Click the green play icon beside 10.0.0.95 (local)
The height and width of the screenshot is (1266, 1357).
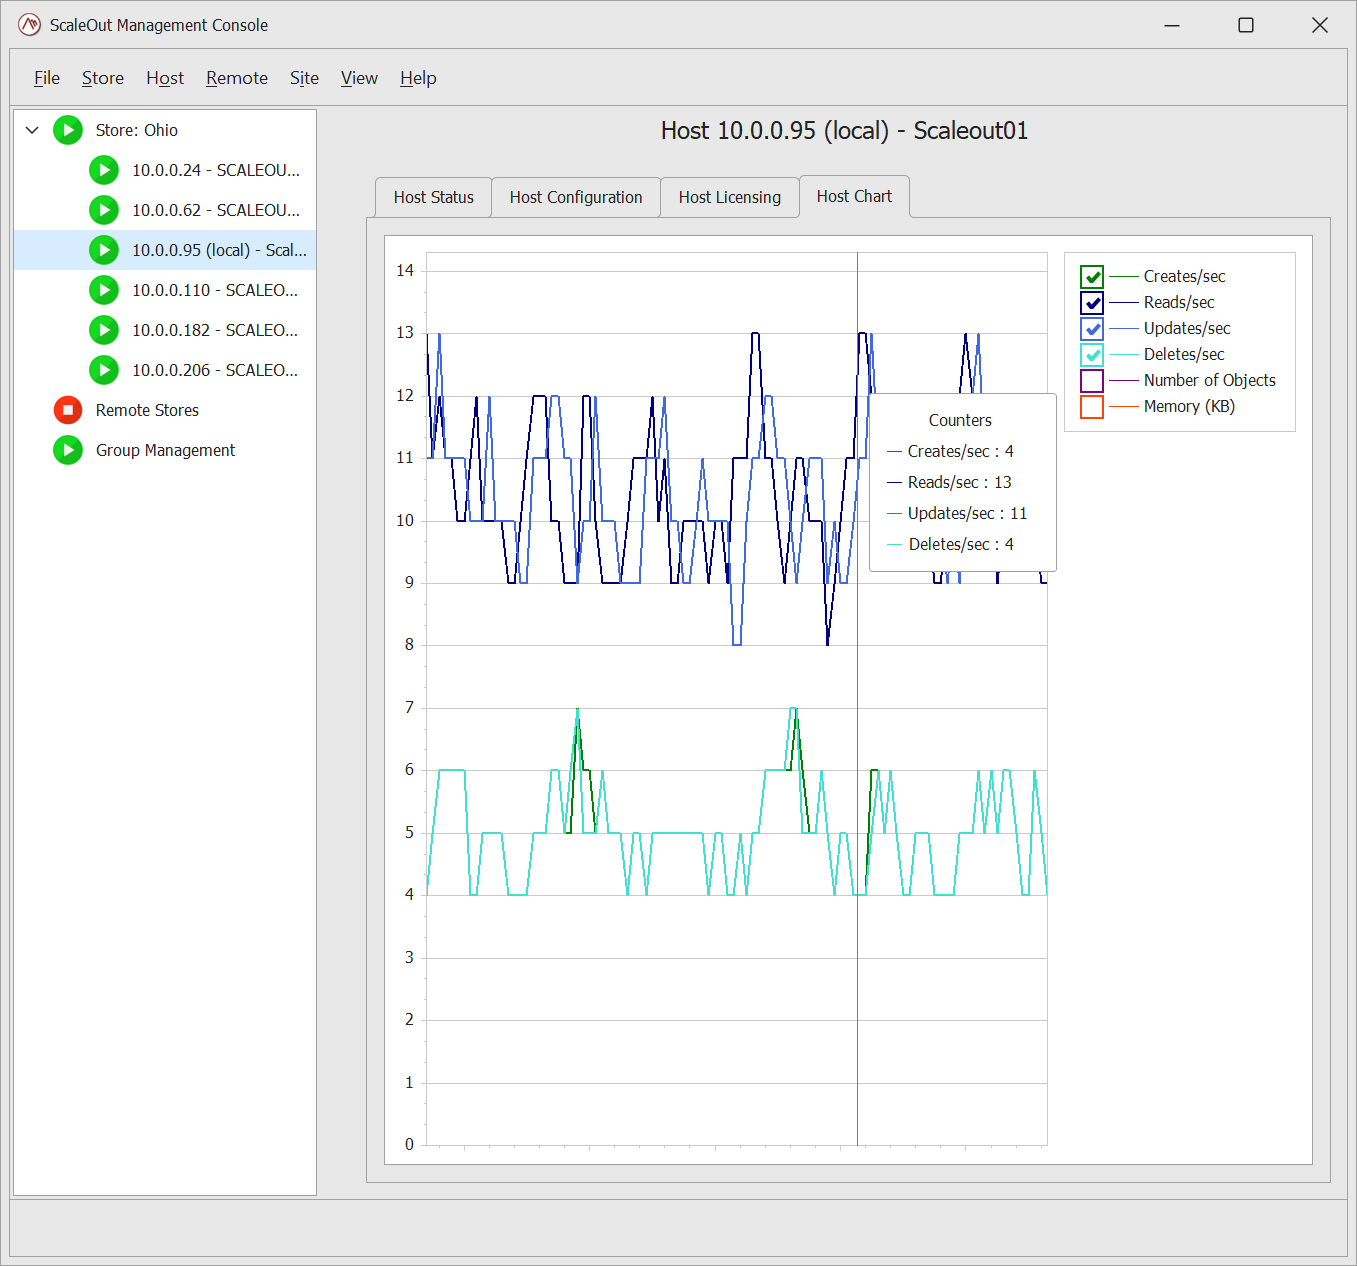tap(104, 250)
